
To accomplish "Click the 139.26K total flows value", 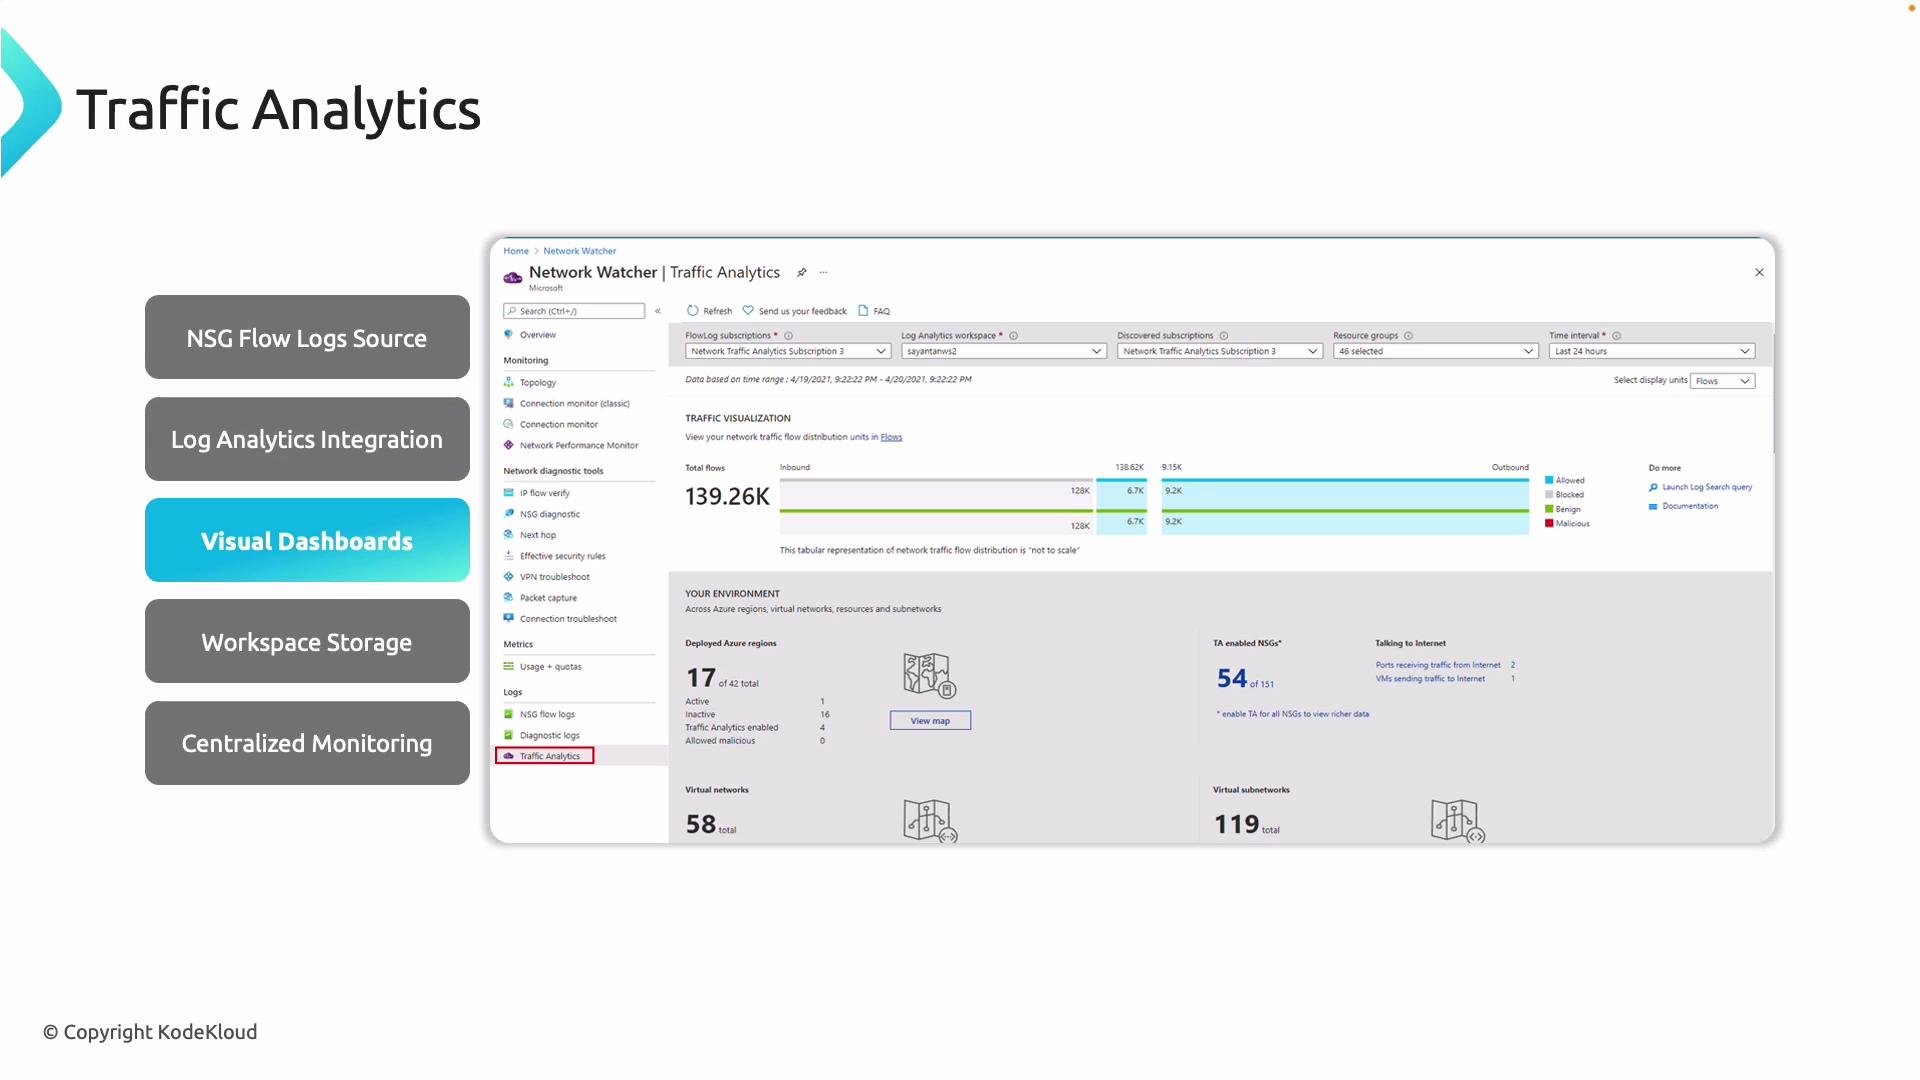I will [x=727, y=497].
